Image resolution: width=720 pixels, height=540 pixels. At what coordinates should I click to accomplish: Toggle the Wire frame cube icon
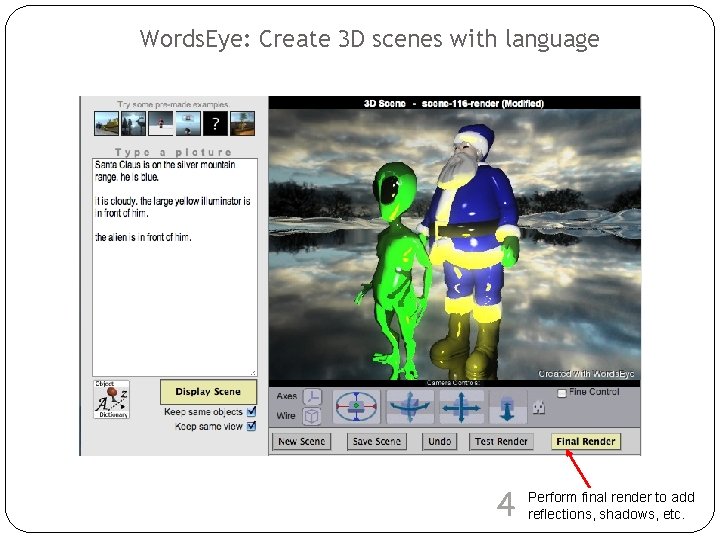pyautogui.click(x=312, y=416)
